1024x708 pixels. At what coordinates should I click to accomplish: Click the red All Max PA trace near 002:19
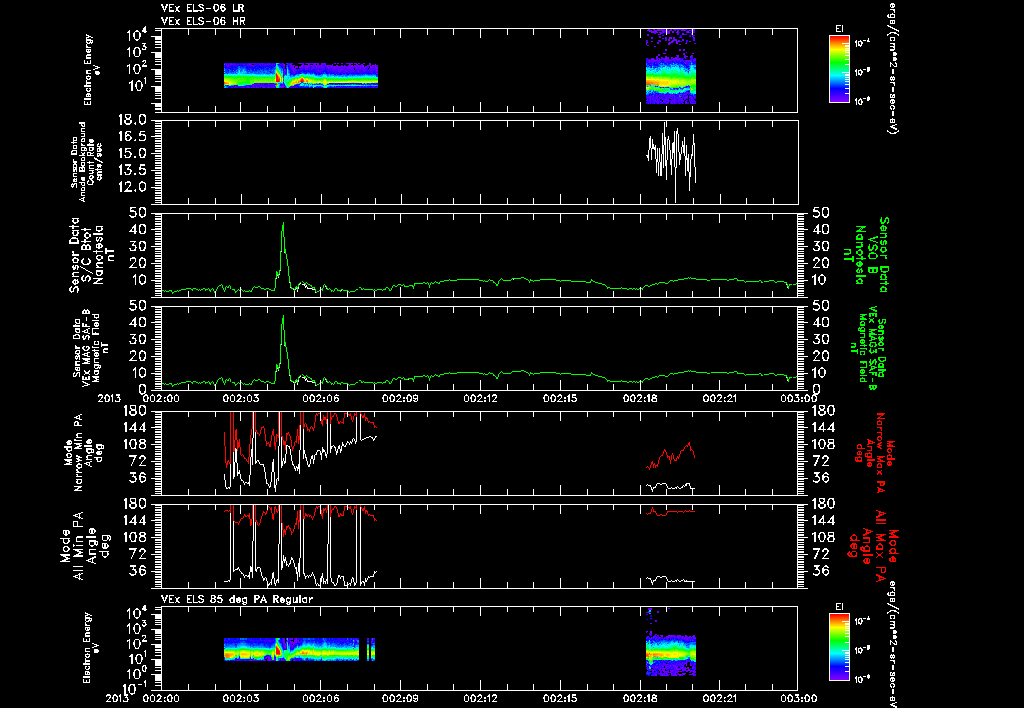671,512
